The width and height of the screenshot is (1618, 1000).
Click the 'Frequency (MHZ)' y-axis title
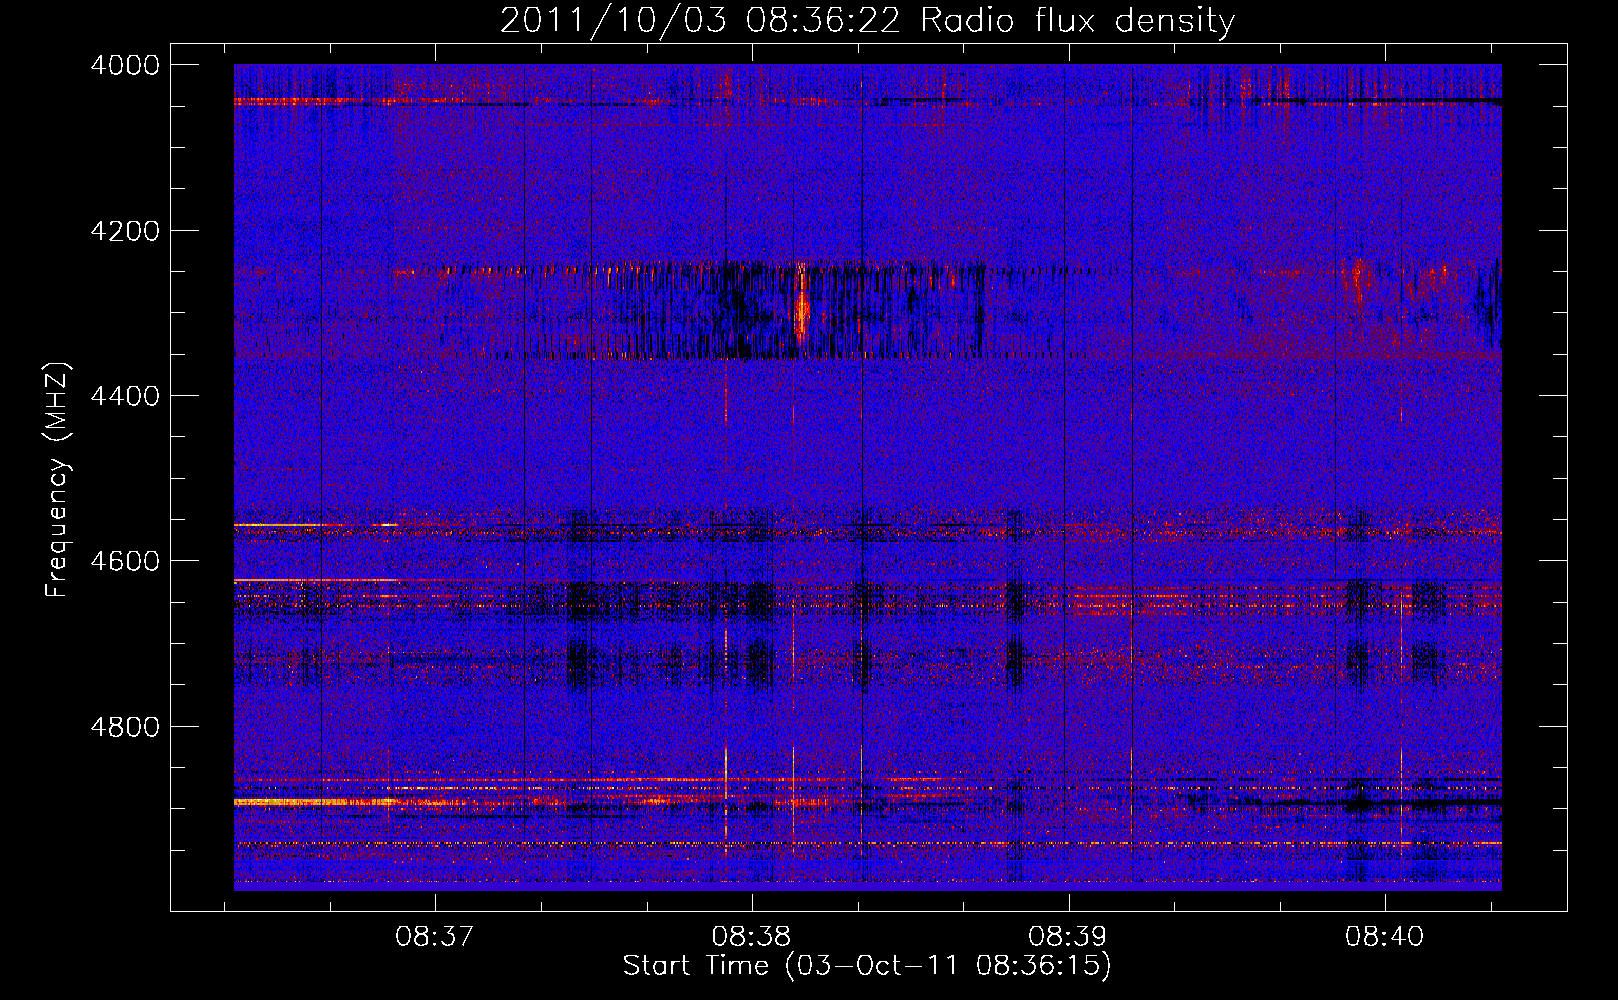tap(56, 479)
